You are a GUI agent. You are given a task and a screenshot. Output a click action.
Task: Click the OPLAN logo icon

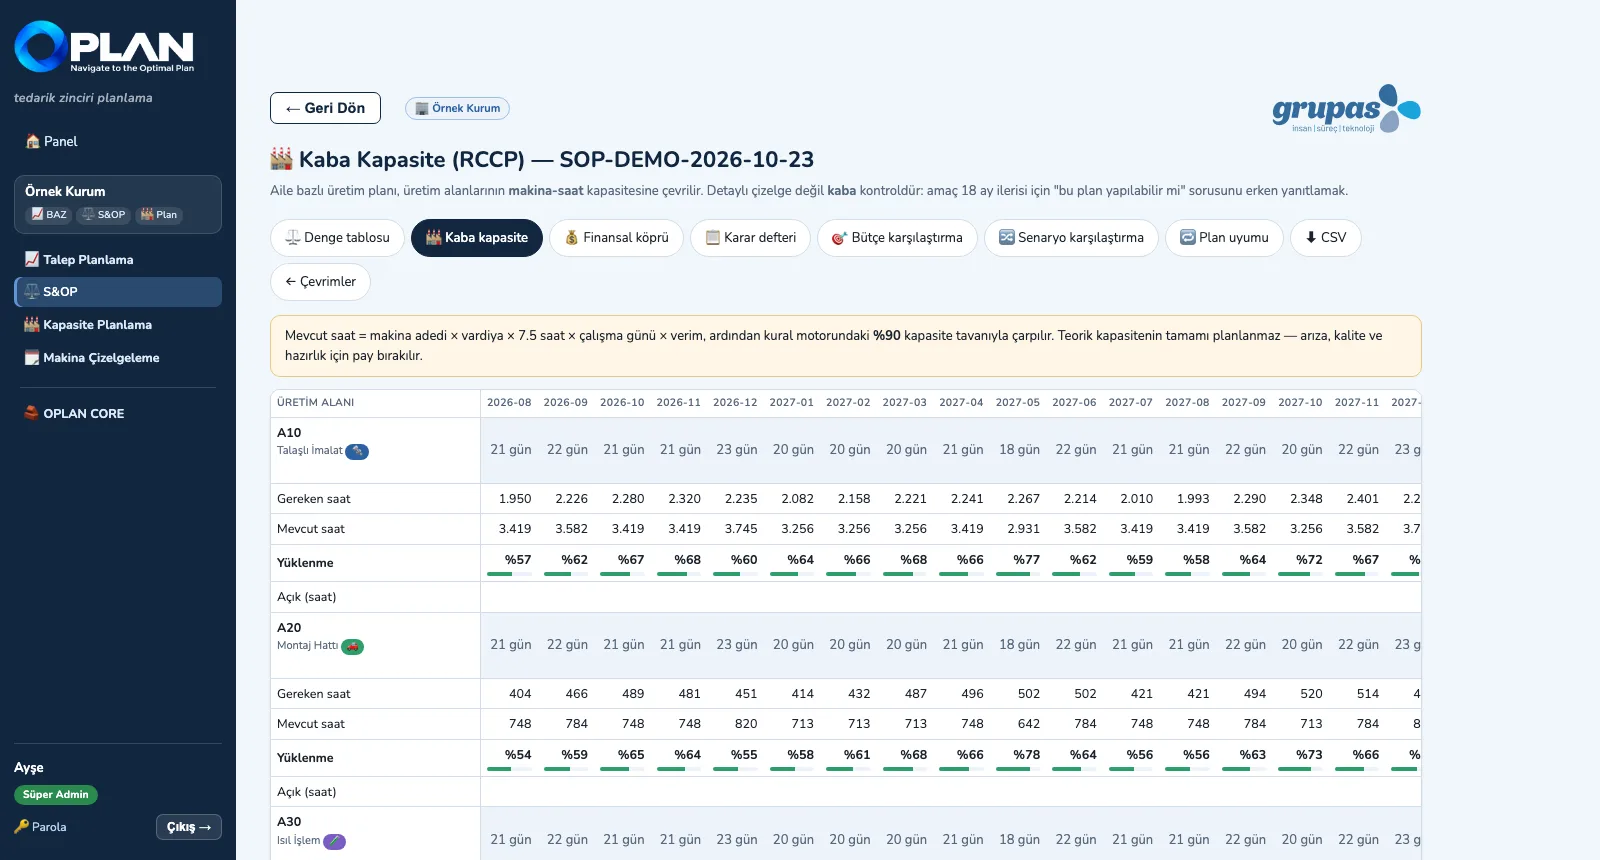click(41, 46)
